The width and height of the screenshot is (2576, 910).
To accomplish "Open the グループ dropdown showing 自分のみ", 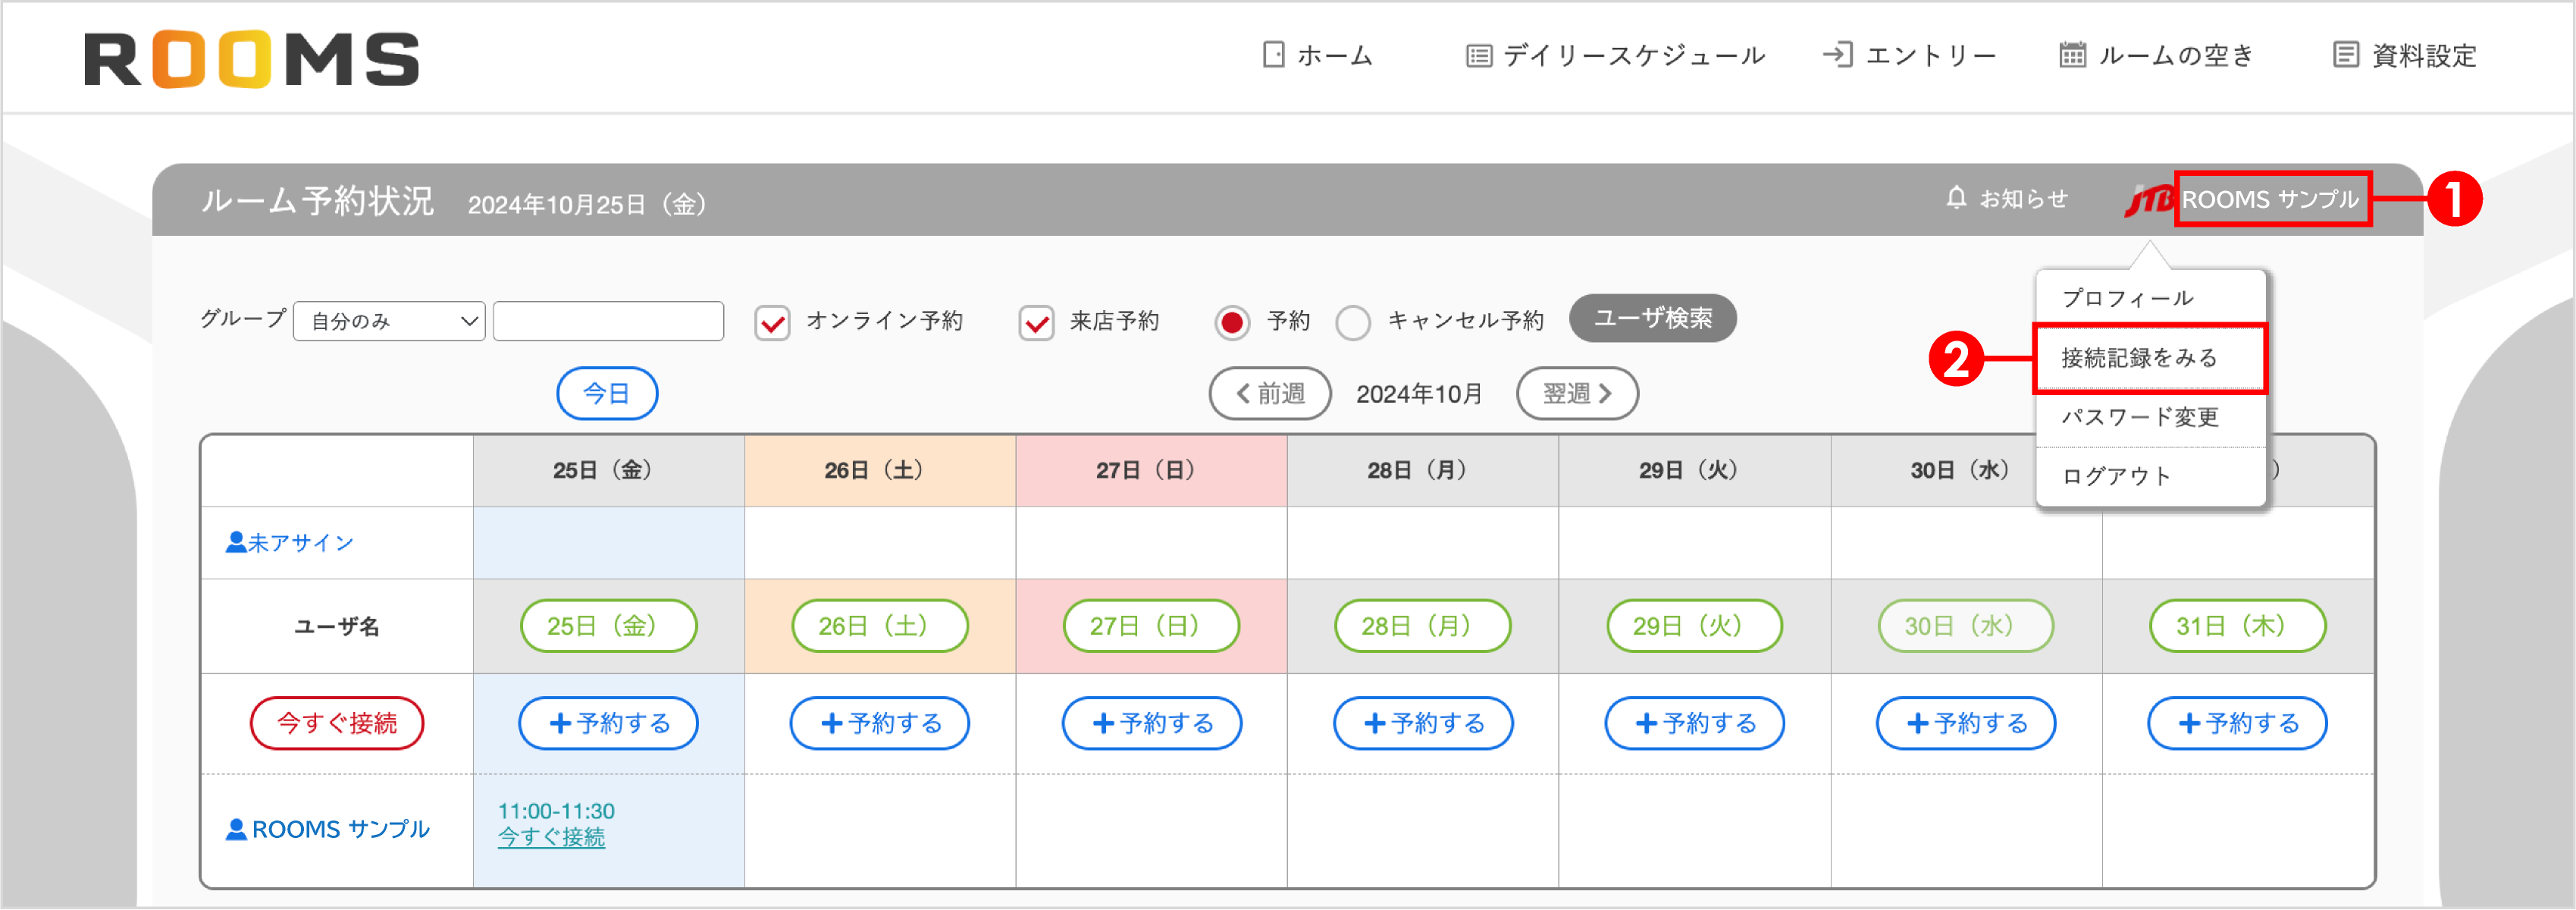I will 388,321.
